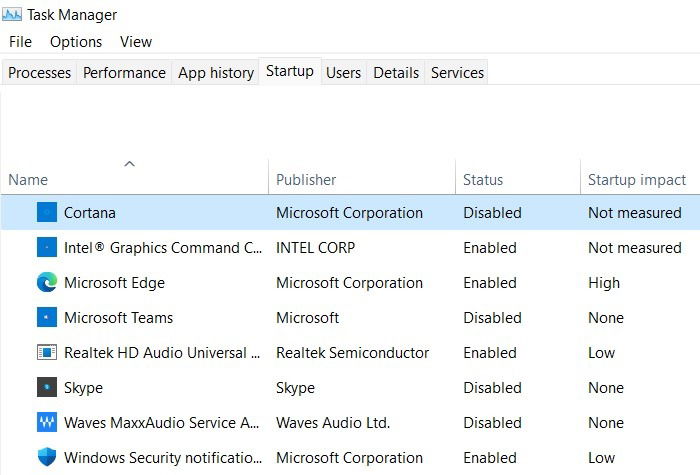Click the Microsoft Edge icon
Screen dimensions: 700x475
[47, 282]
